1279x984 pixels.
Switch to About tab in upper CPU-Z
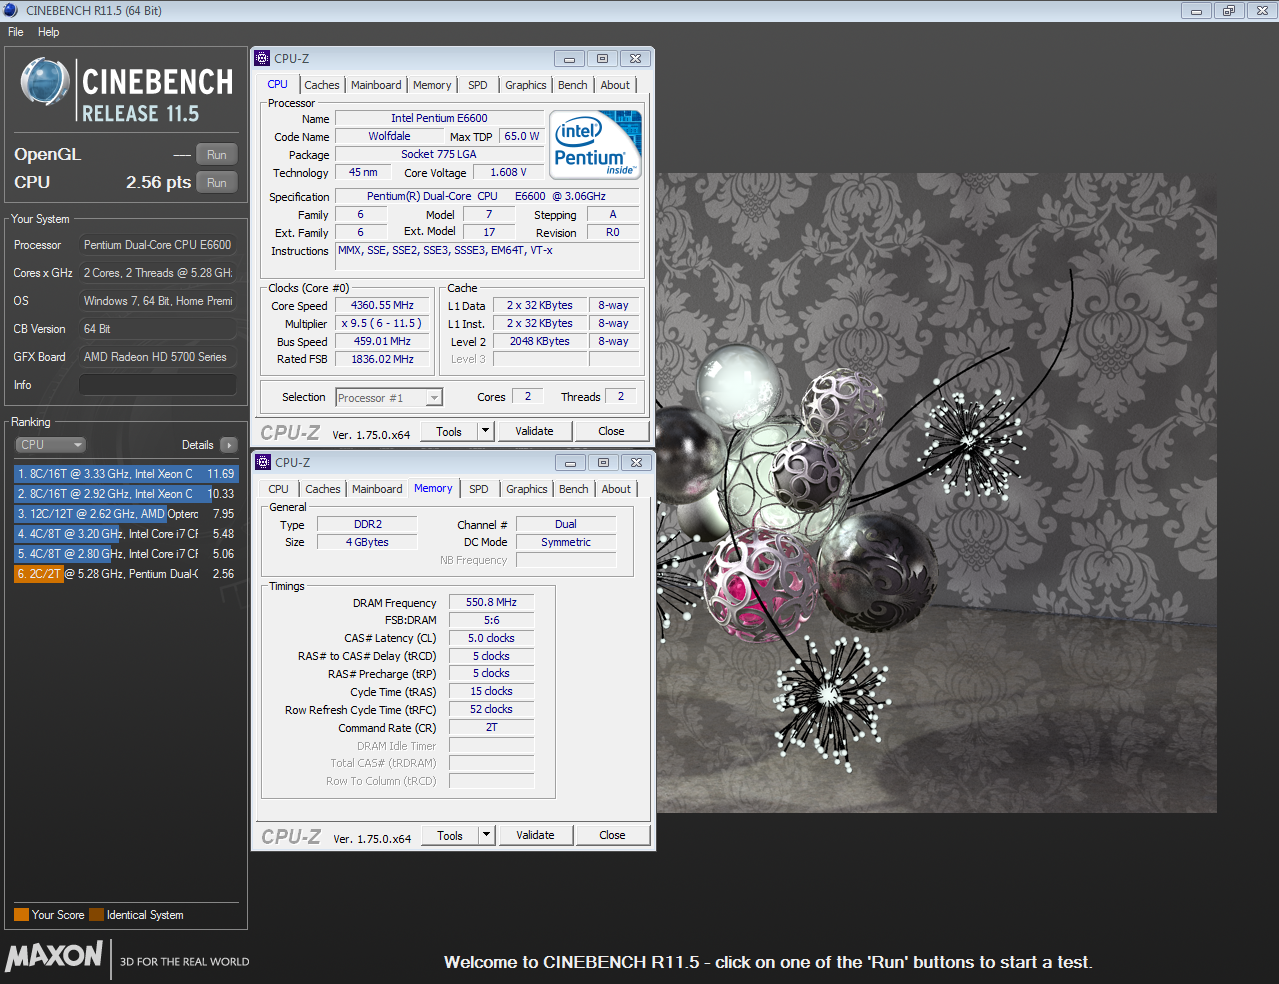pos(615,85)
